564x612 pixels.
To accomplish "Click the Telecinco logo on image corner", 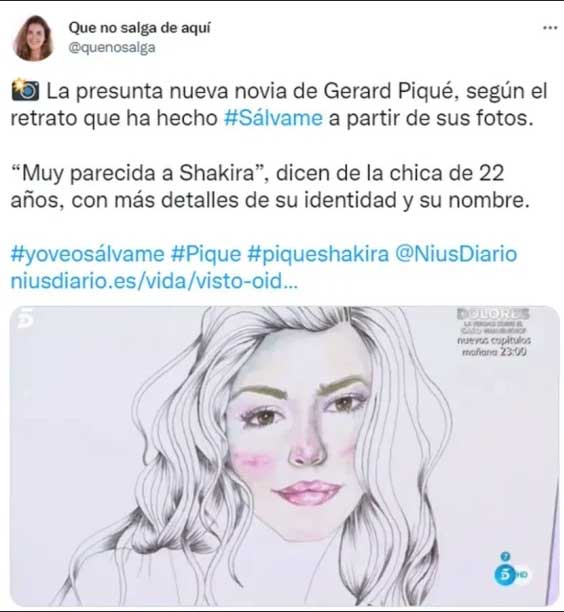I will [x=25, y=319].
